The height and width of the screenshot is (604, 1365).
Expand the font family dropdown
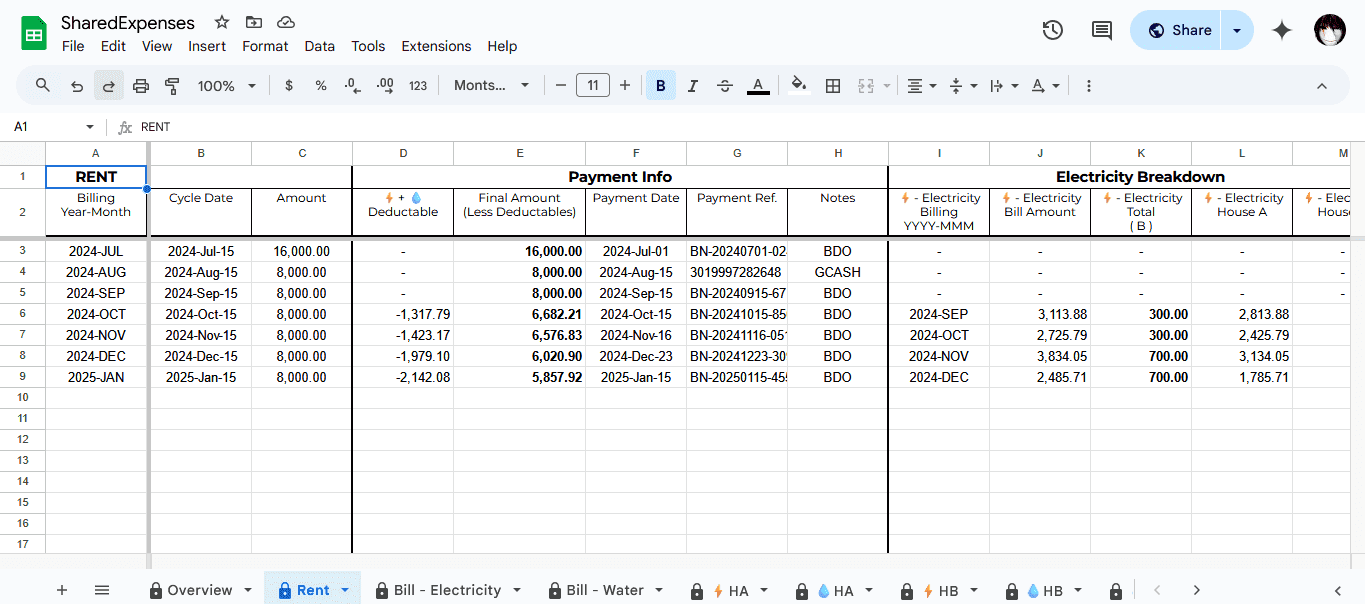click(x=491, y=86)
